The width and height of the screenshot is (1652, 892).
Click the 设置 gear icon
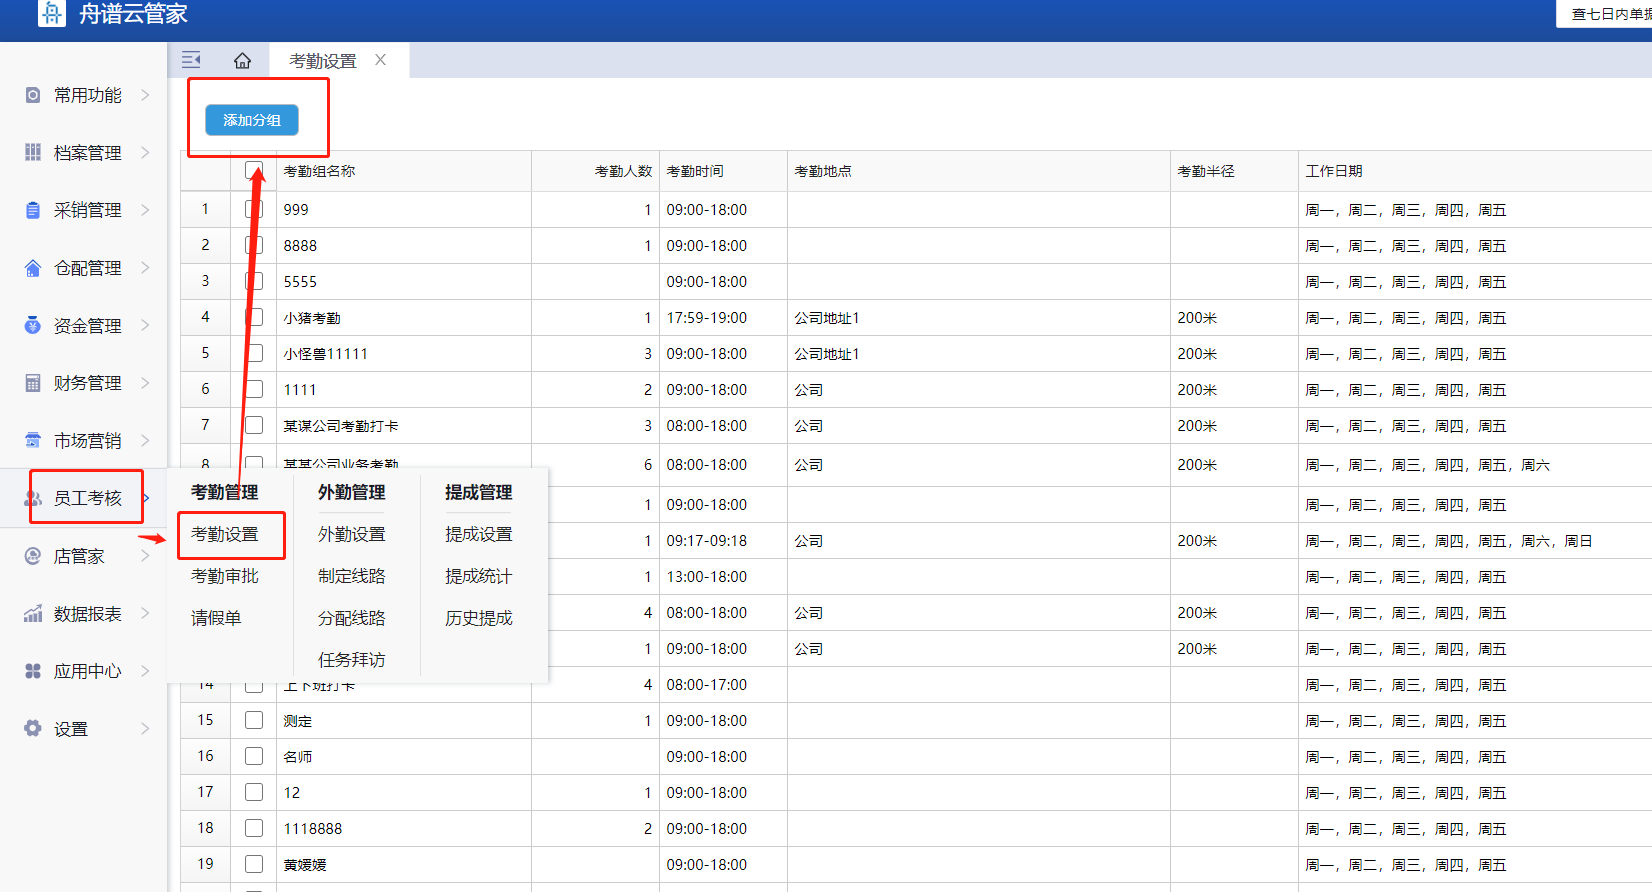click(33, 728)
